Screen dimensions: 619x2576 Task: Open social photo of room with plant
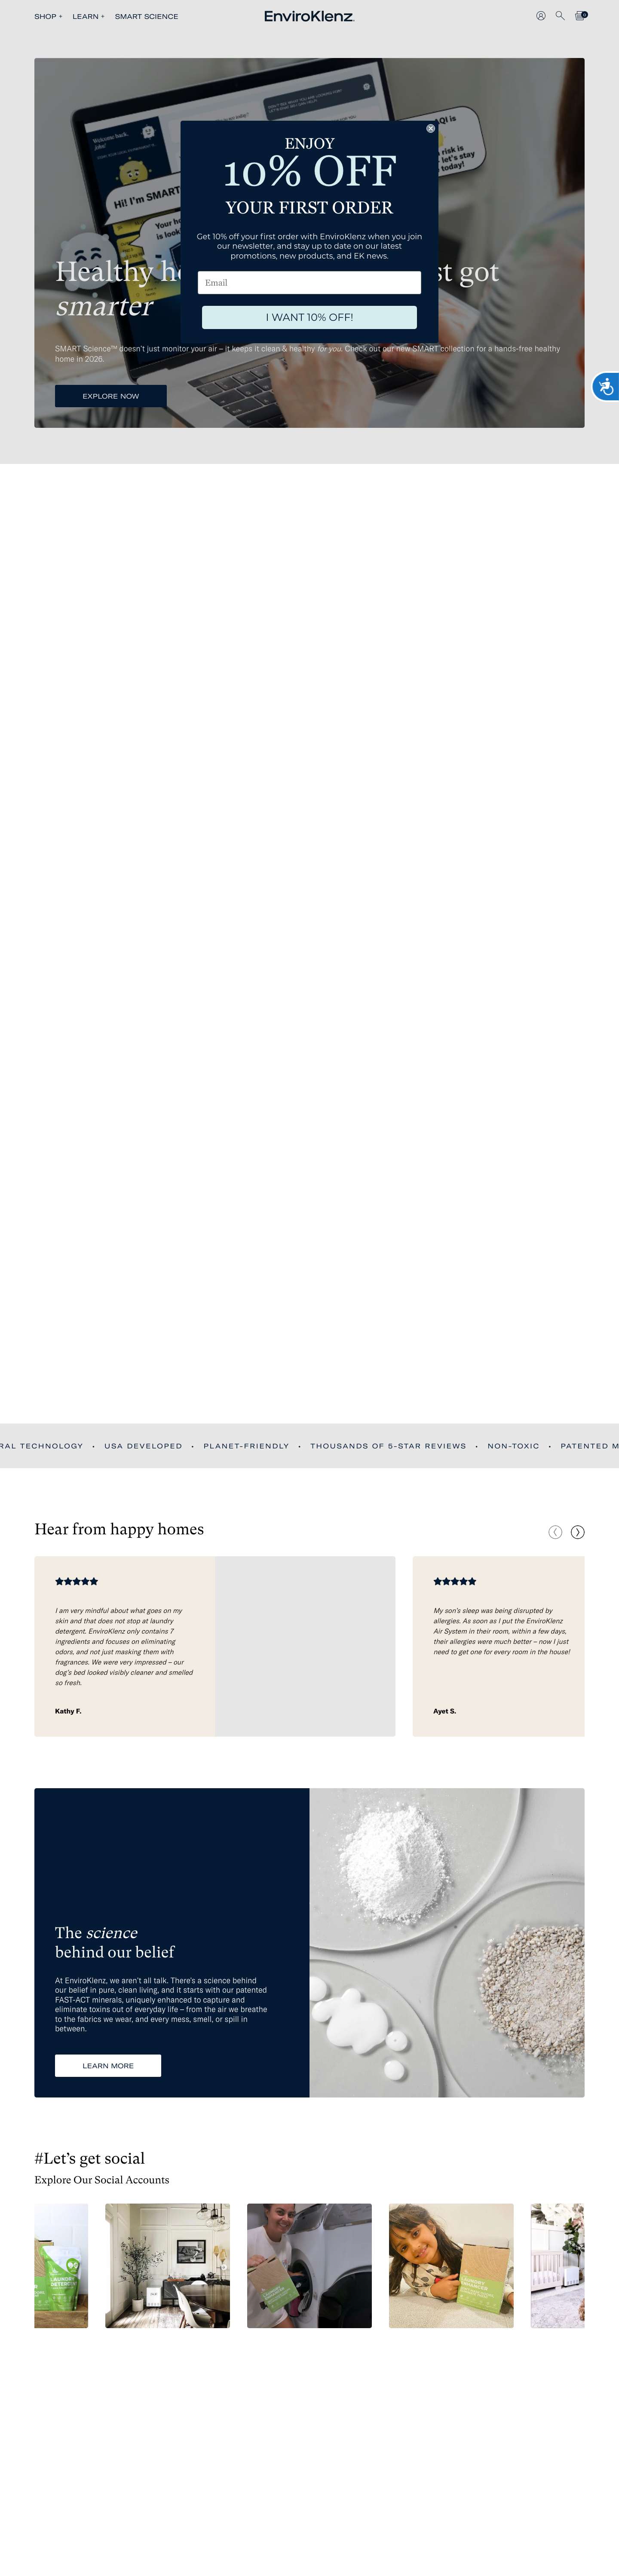click(168, 2265)
